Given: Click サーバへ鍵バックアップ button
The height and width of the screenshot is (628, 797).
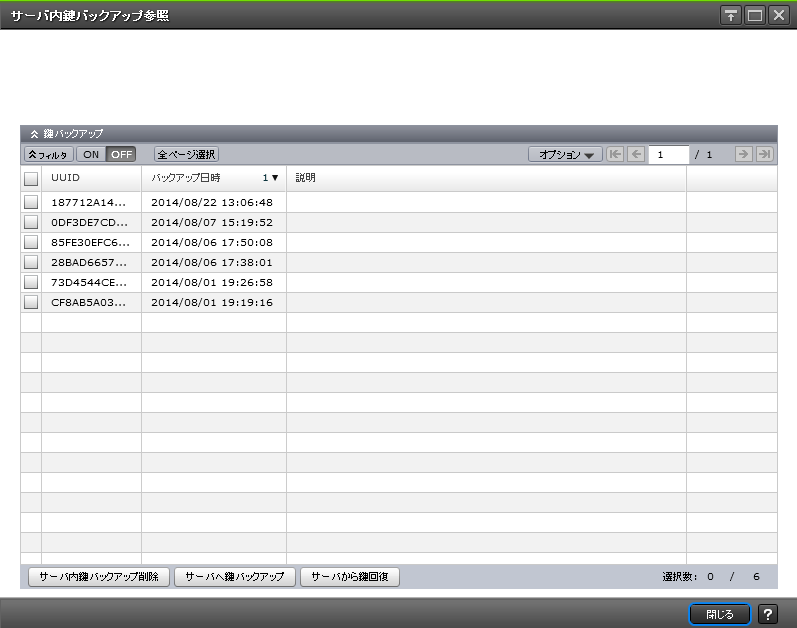Looking at the screenshot, I should click(x=234, y=577).
